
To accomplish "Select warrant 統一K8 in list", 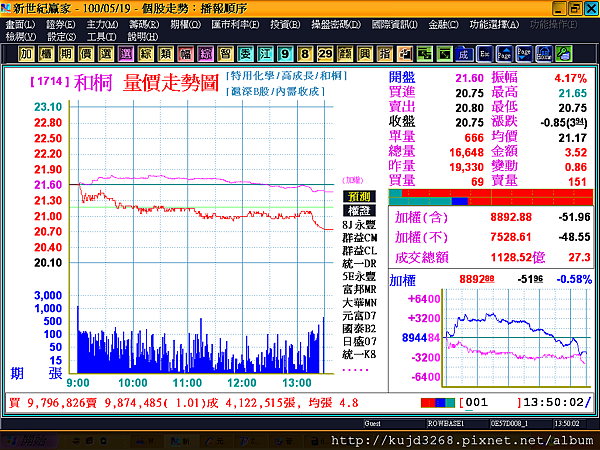I will pyautogui.click(x=359, y=354).
